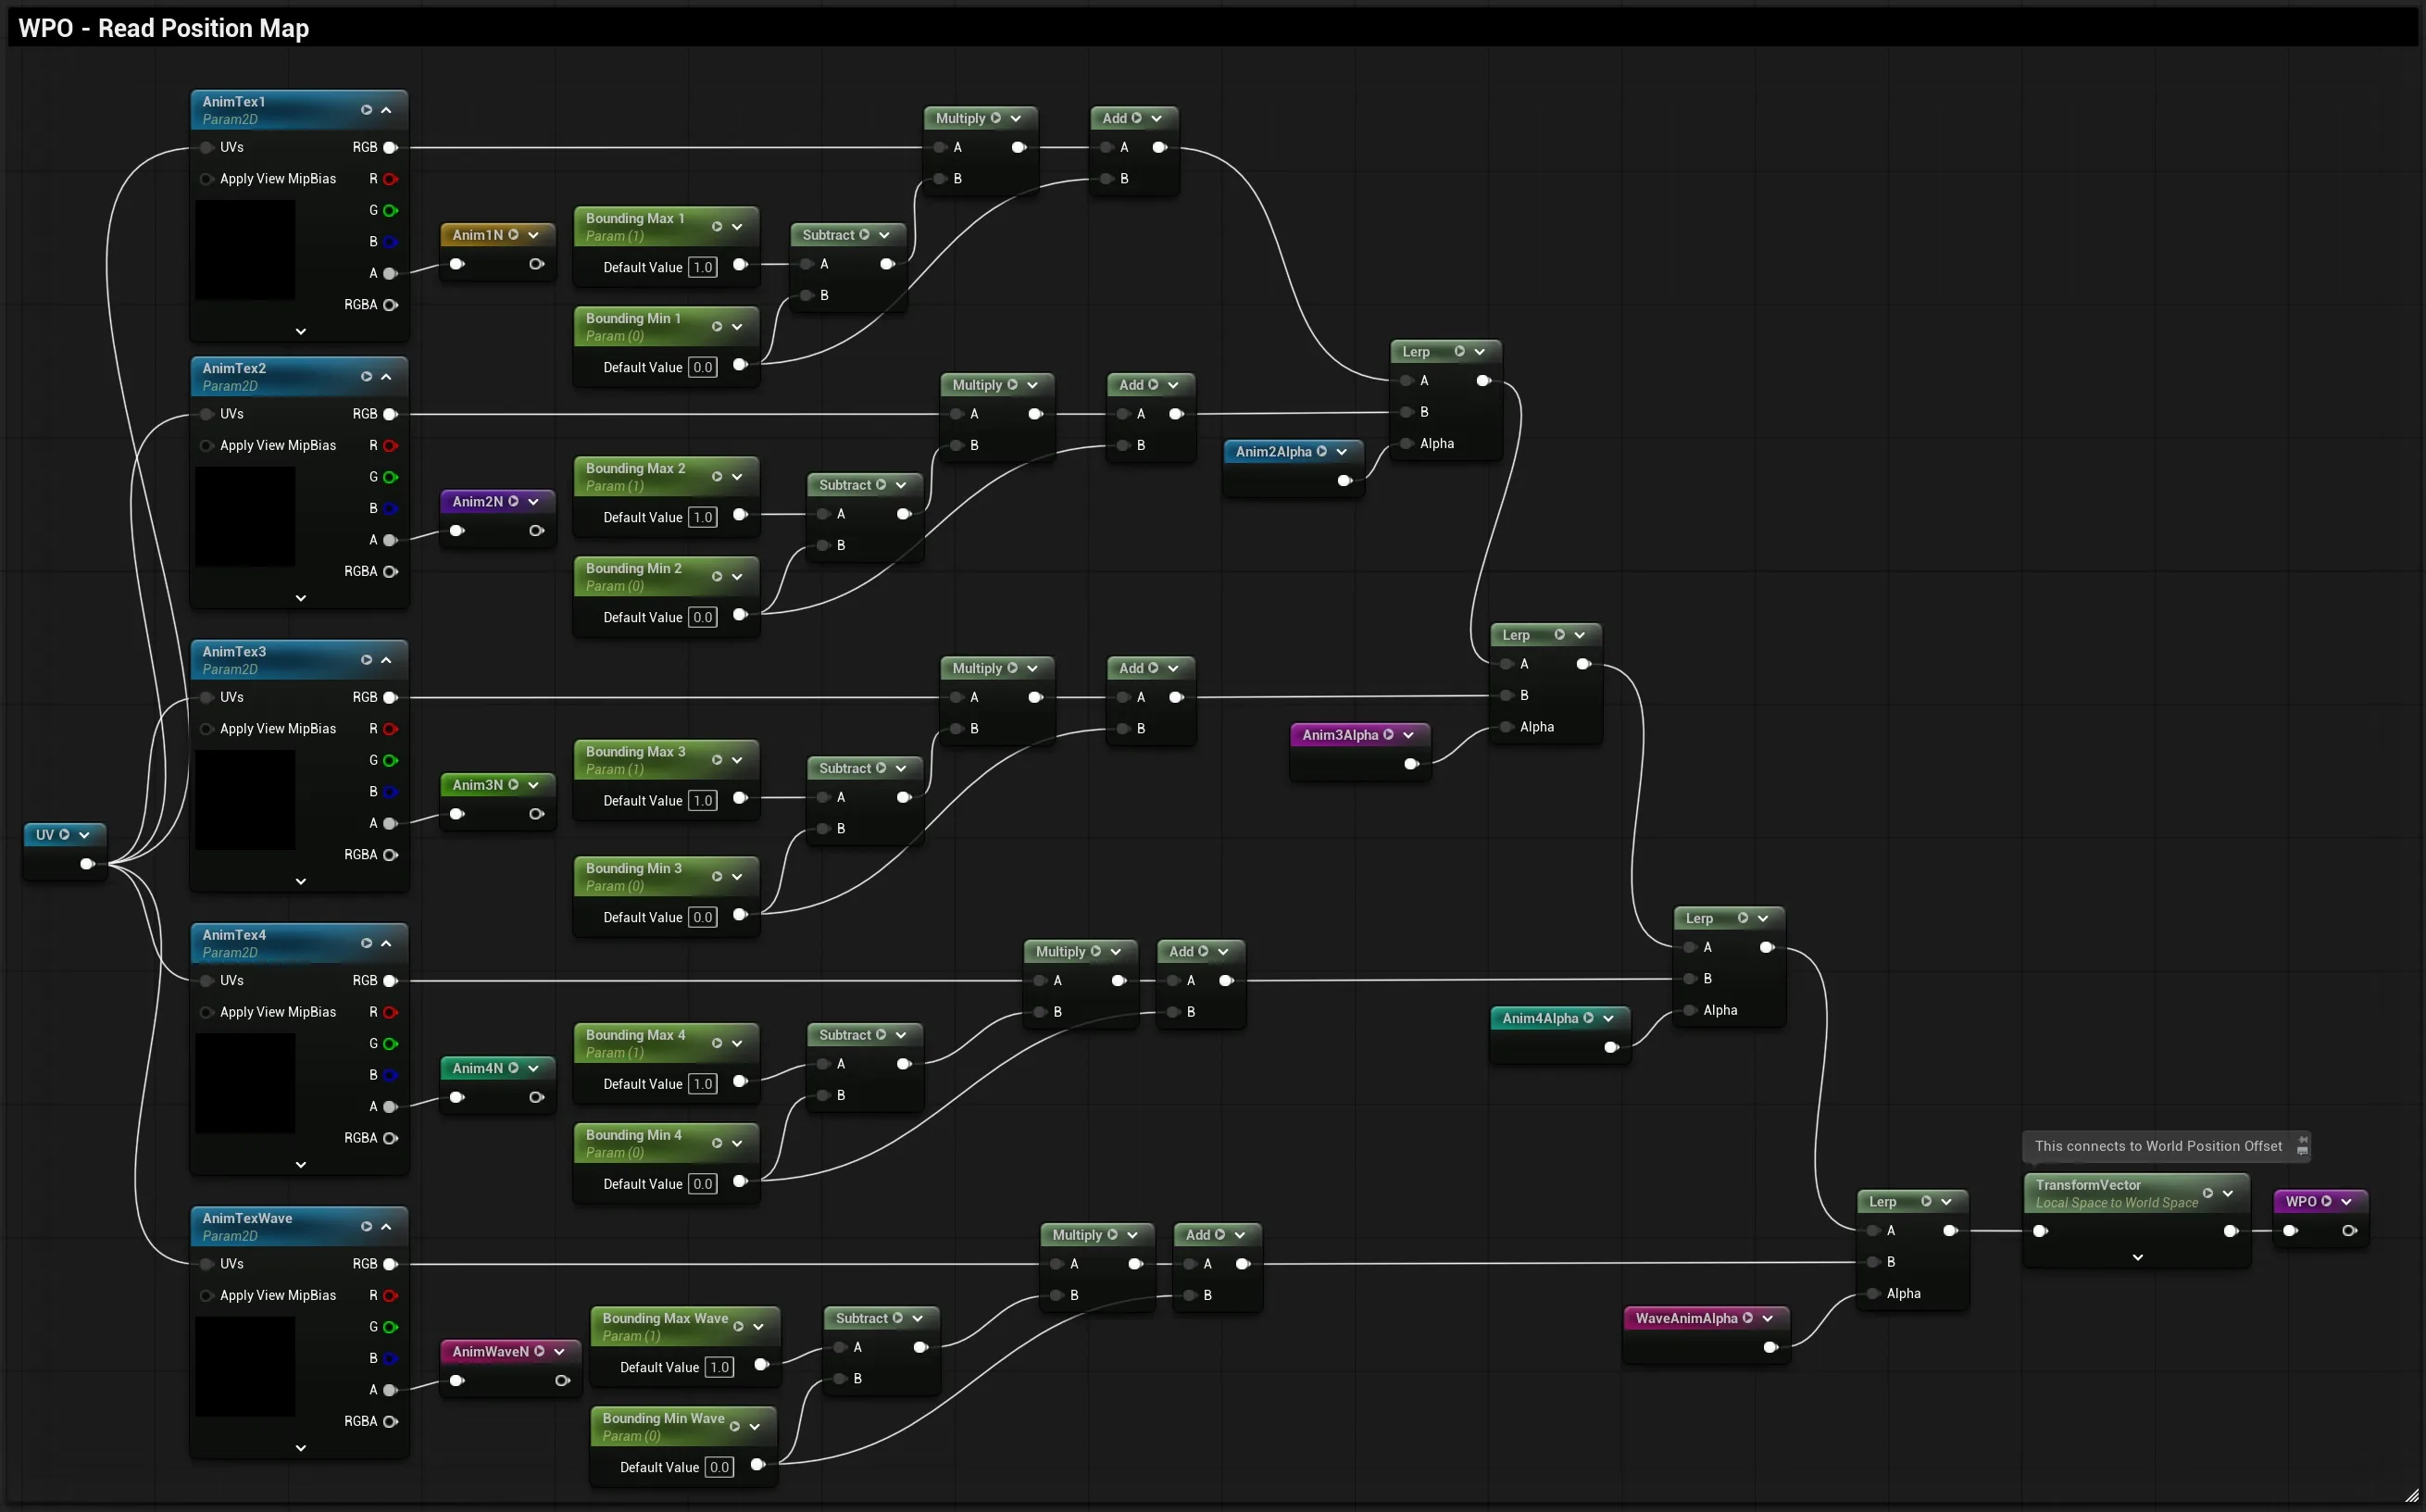Open the WaveAnimAlpha node dropdown chevron
Screen dimensions: 2426x1512
point(1767,1319)
